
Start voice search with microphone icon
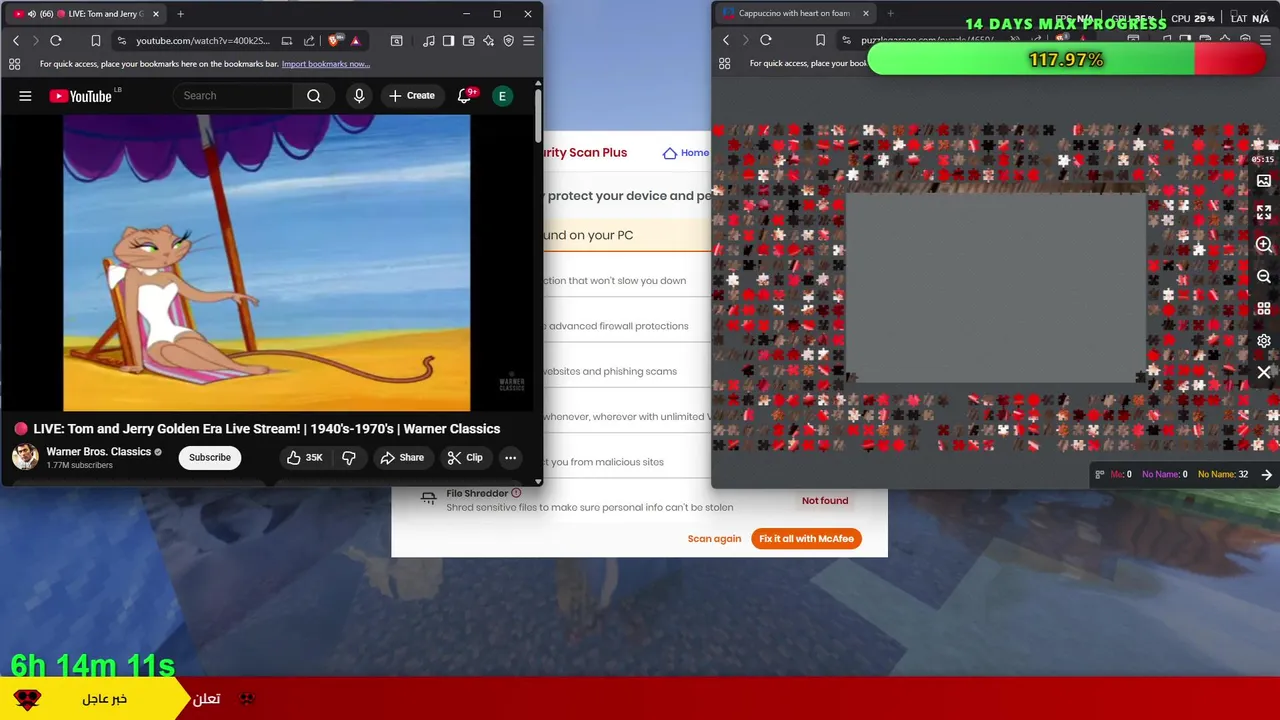click(359, 96)
